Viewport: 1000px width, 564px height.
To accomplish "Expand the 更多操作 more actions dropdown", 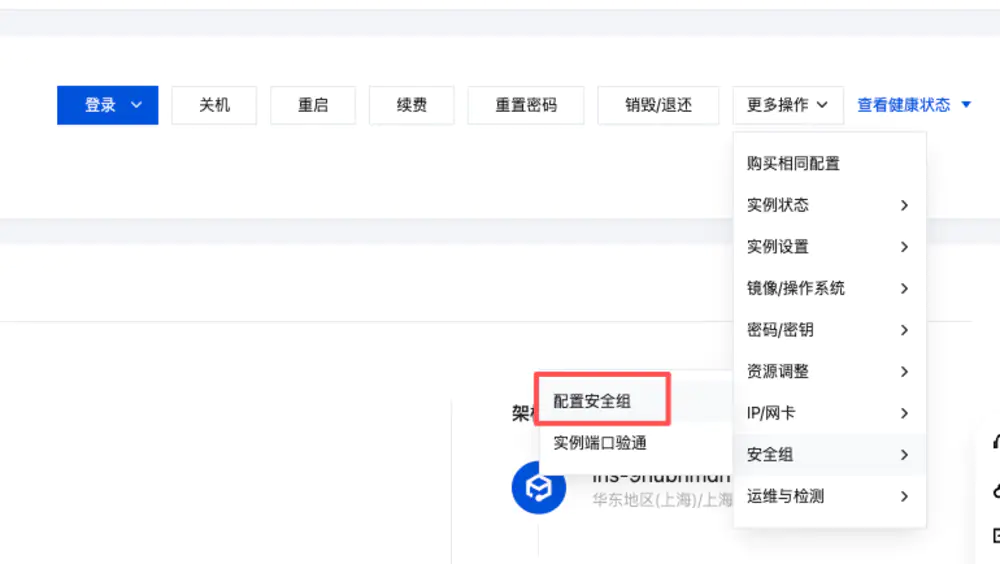I will tap(788, 105).
